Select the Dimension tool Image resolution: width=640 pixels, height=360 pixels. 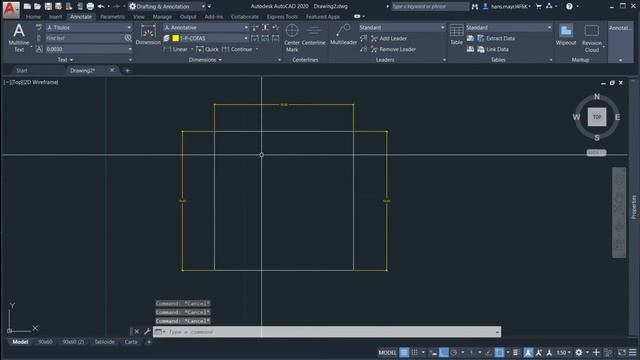click(x=148, y=35)
